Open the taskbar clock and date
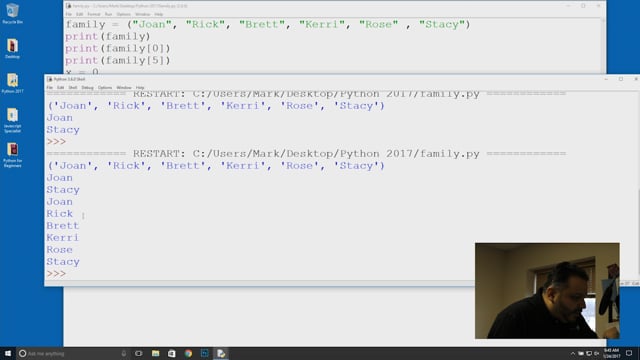The image size is (640, 360). (x=611, y=353)
